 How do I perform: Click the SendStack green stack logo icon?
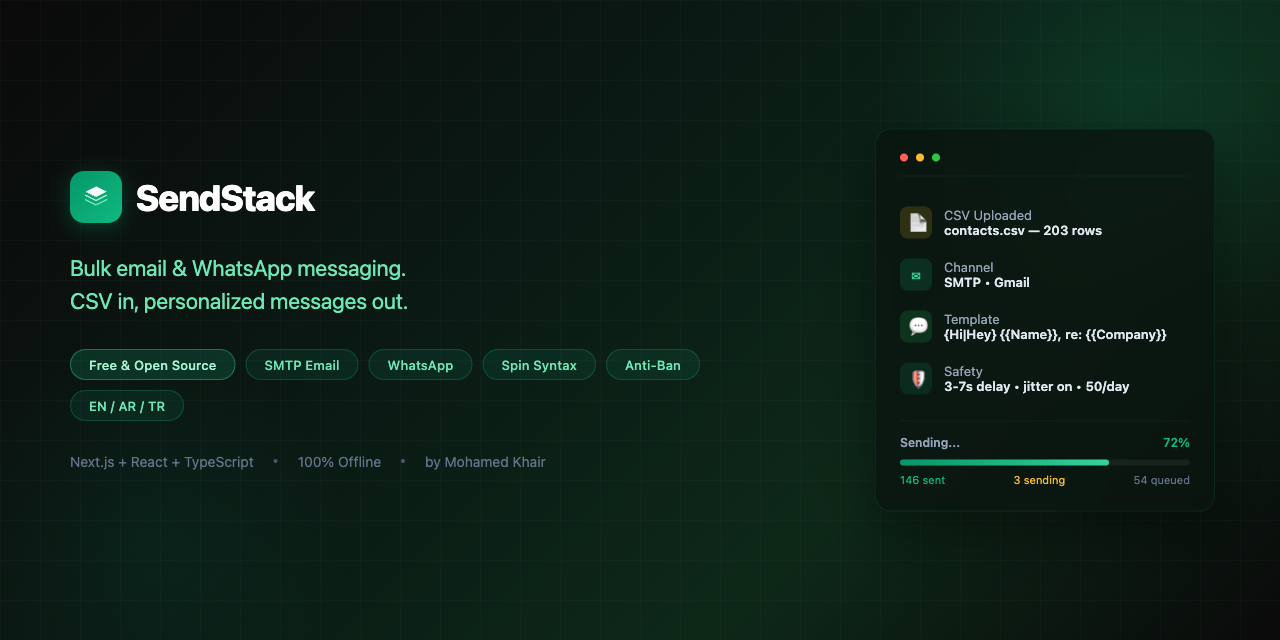pos(96,197)
